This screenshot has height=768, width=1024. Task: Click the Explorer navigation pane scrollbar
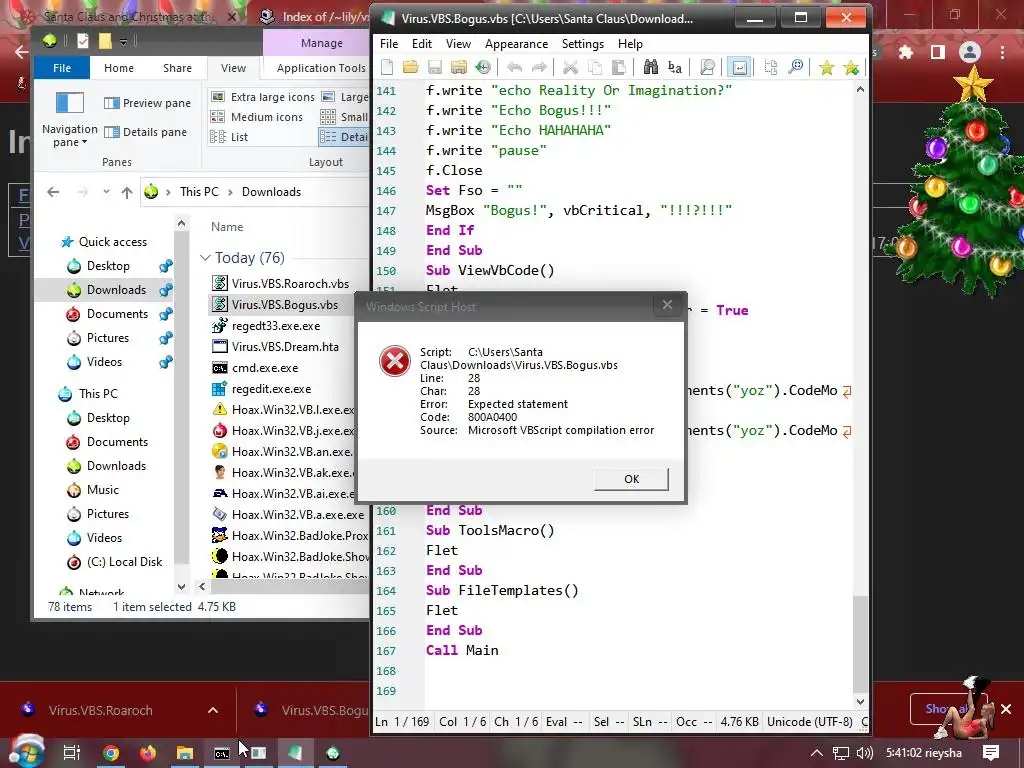(182, 398)
